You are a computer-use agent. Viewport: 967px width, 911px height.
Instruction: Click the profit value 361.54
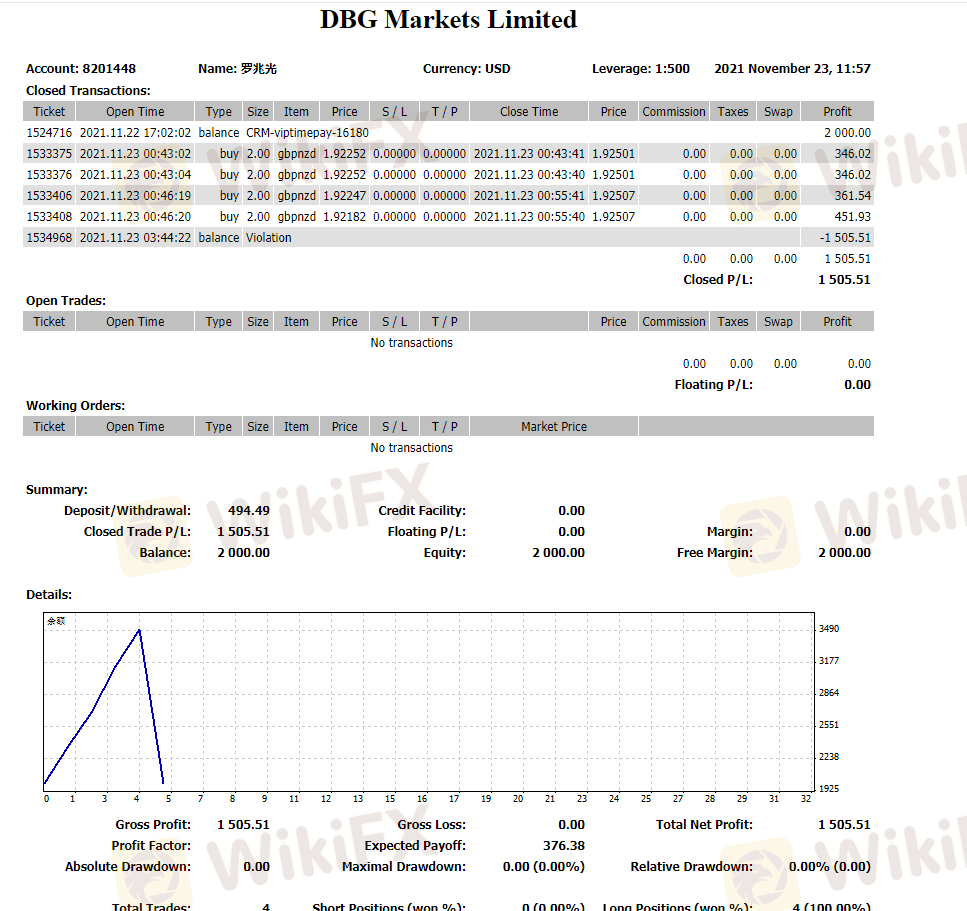(853, 196)
